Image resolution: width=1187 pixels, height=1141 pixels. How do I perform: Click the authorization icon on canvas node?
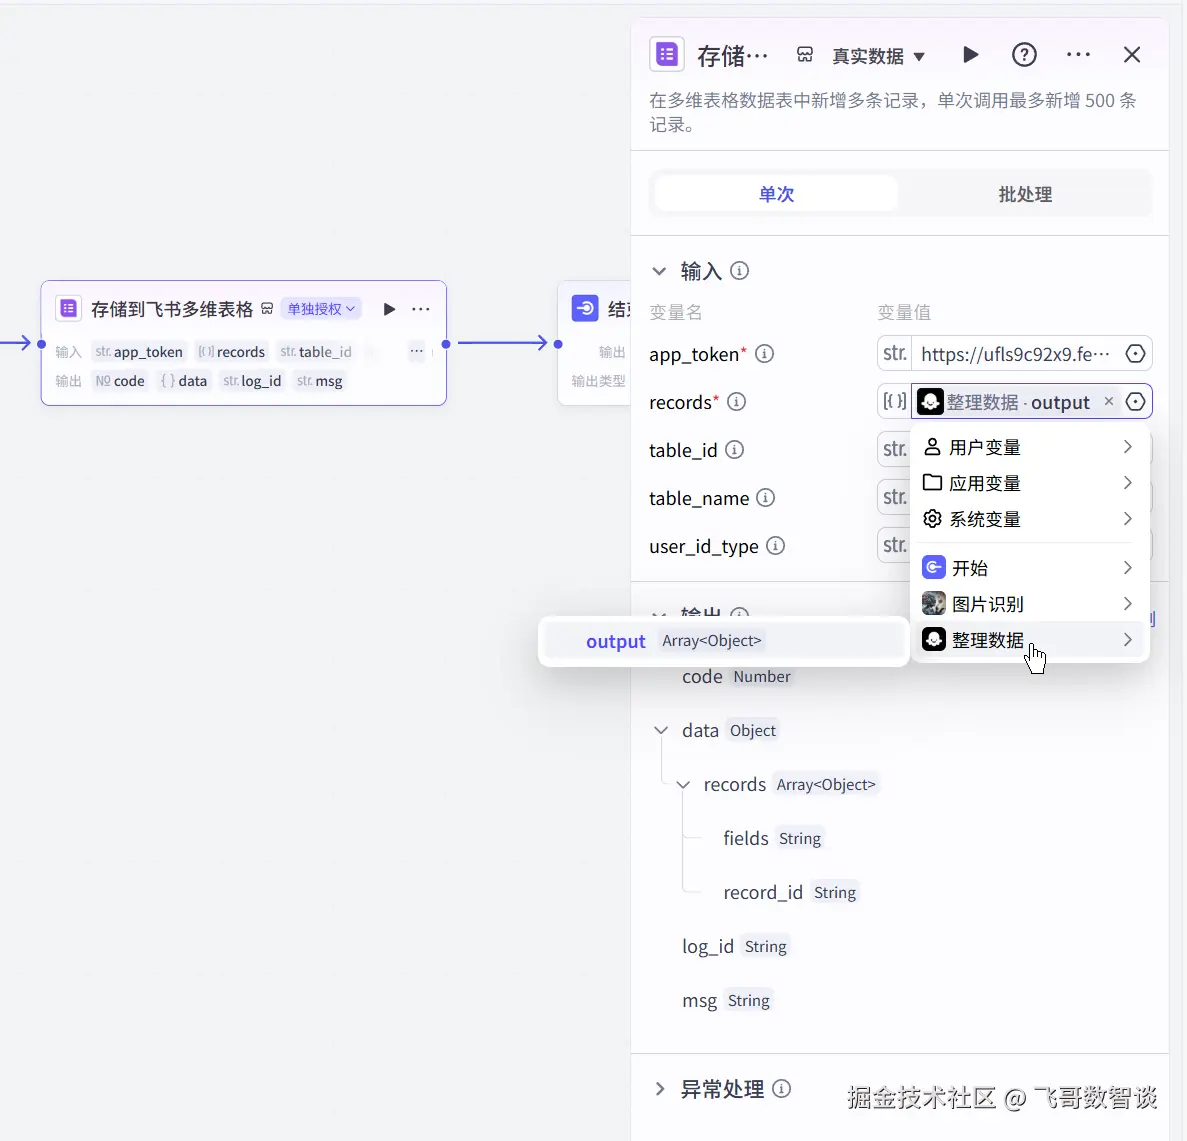point(266,309)
